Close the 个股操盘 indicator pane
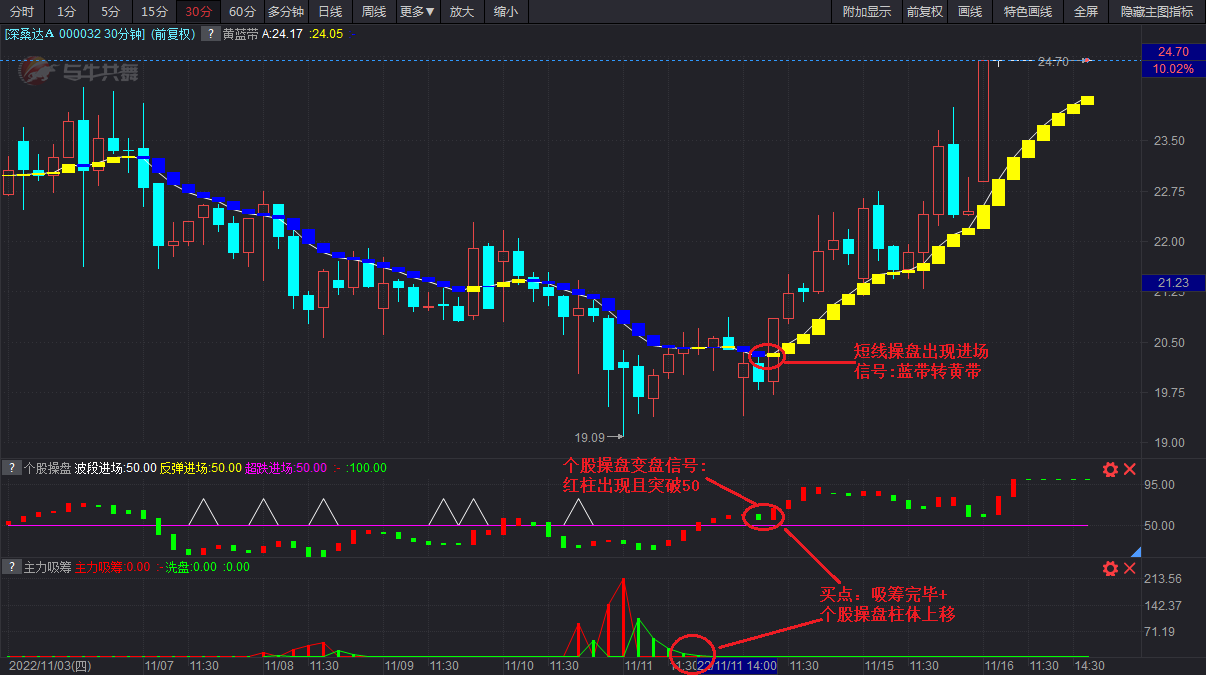1206x675 pixels. pyautogui.click(x=1130, y=469)
